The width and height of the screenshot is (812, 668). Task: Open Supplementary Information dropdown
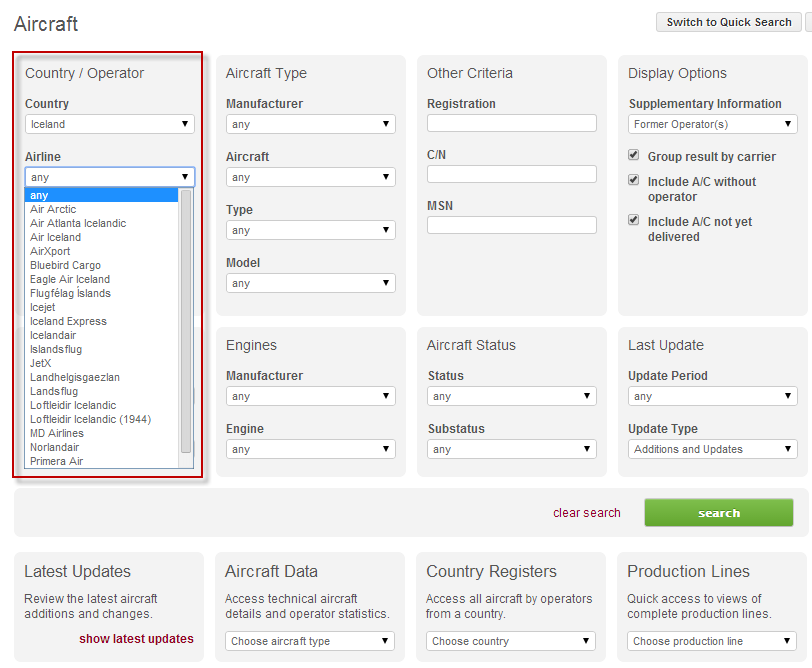tap(713, 125)
